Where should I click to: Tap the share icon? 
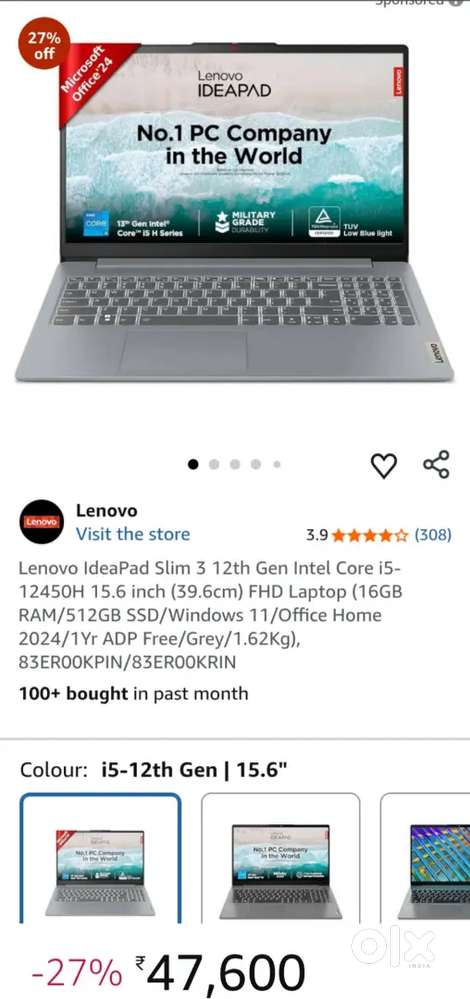pos(436,464)
